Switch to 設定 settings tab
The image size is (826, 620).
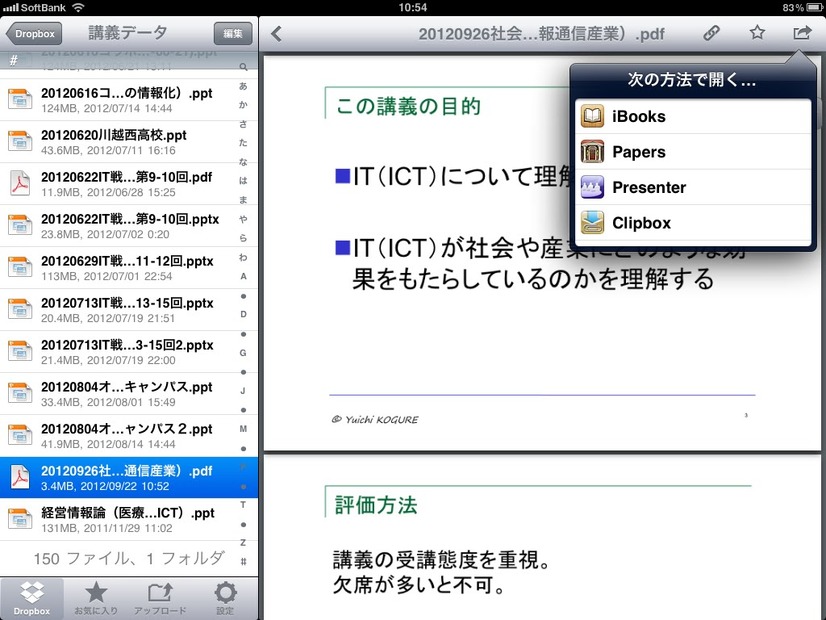[x=225, y=598]
